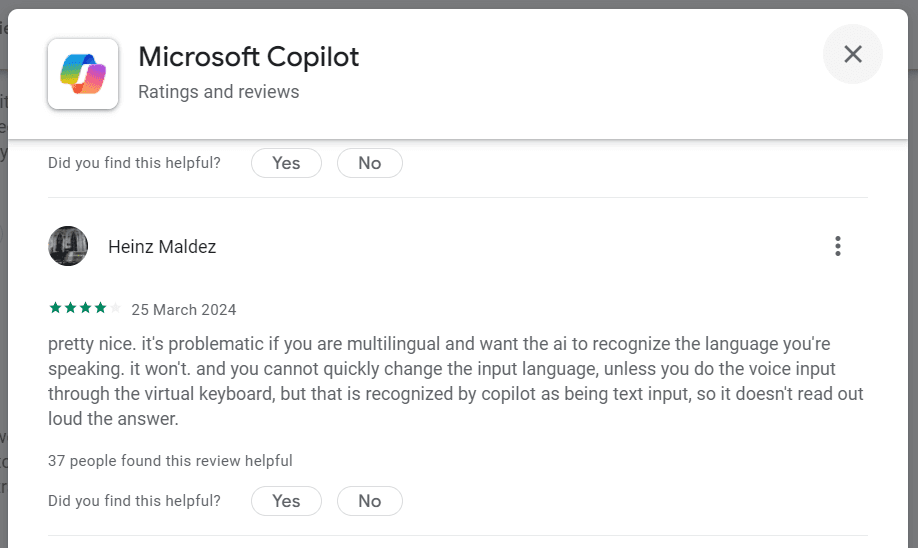Viewport: 918px width, 548px height.
Task: Mark Heinz Maldez's review as helpful with Yes
Action: coord(286,501)
